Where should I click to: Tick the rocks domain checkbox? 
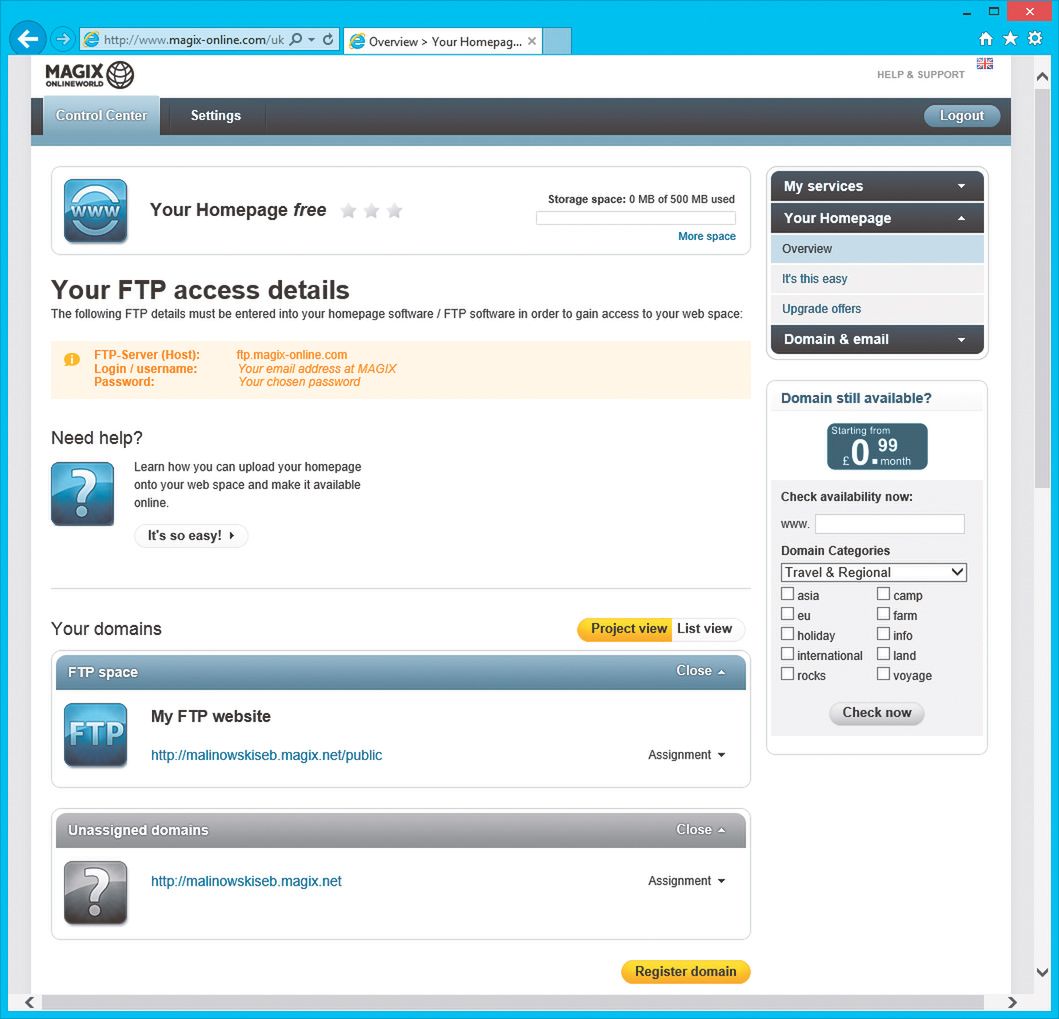(x=787, y=674)
